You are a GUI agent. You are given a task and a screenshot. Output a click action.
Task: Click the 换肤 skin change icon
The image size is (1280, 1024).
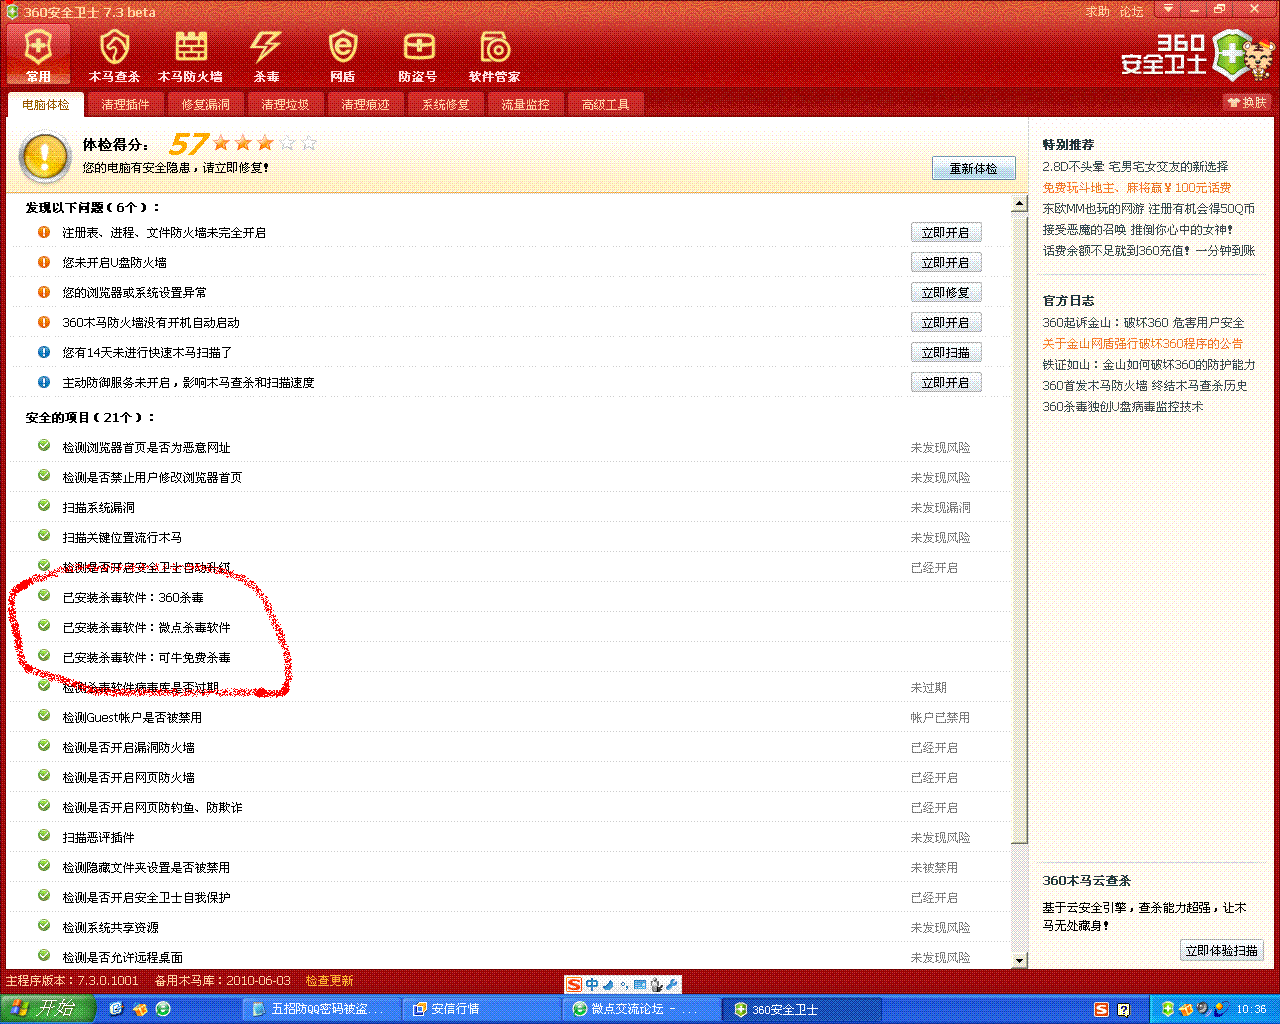[1246, 103]
